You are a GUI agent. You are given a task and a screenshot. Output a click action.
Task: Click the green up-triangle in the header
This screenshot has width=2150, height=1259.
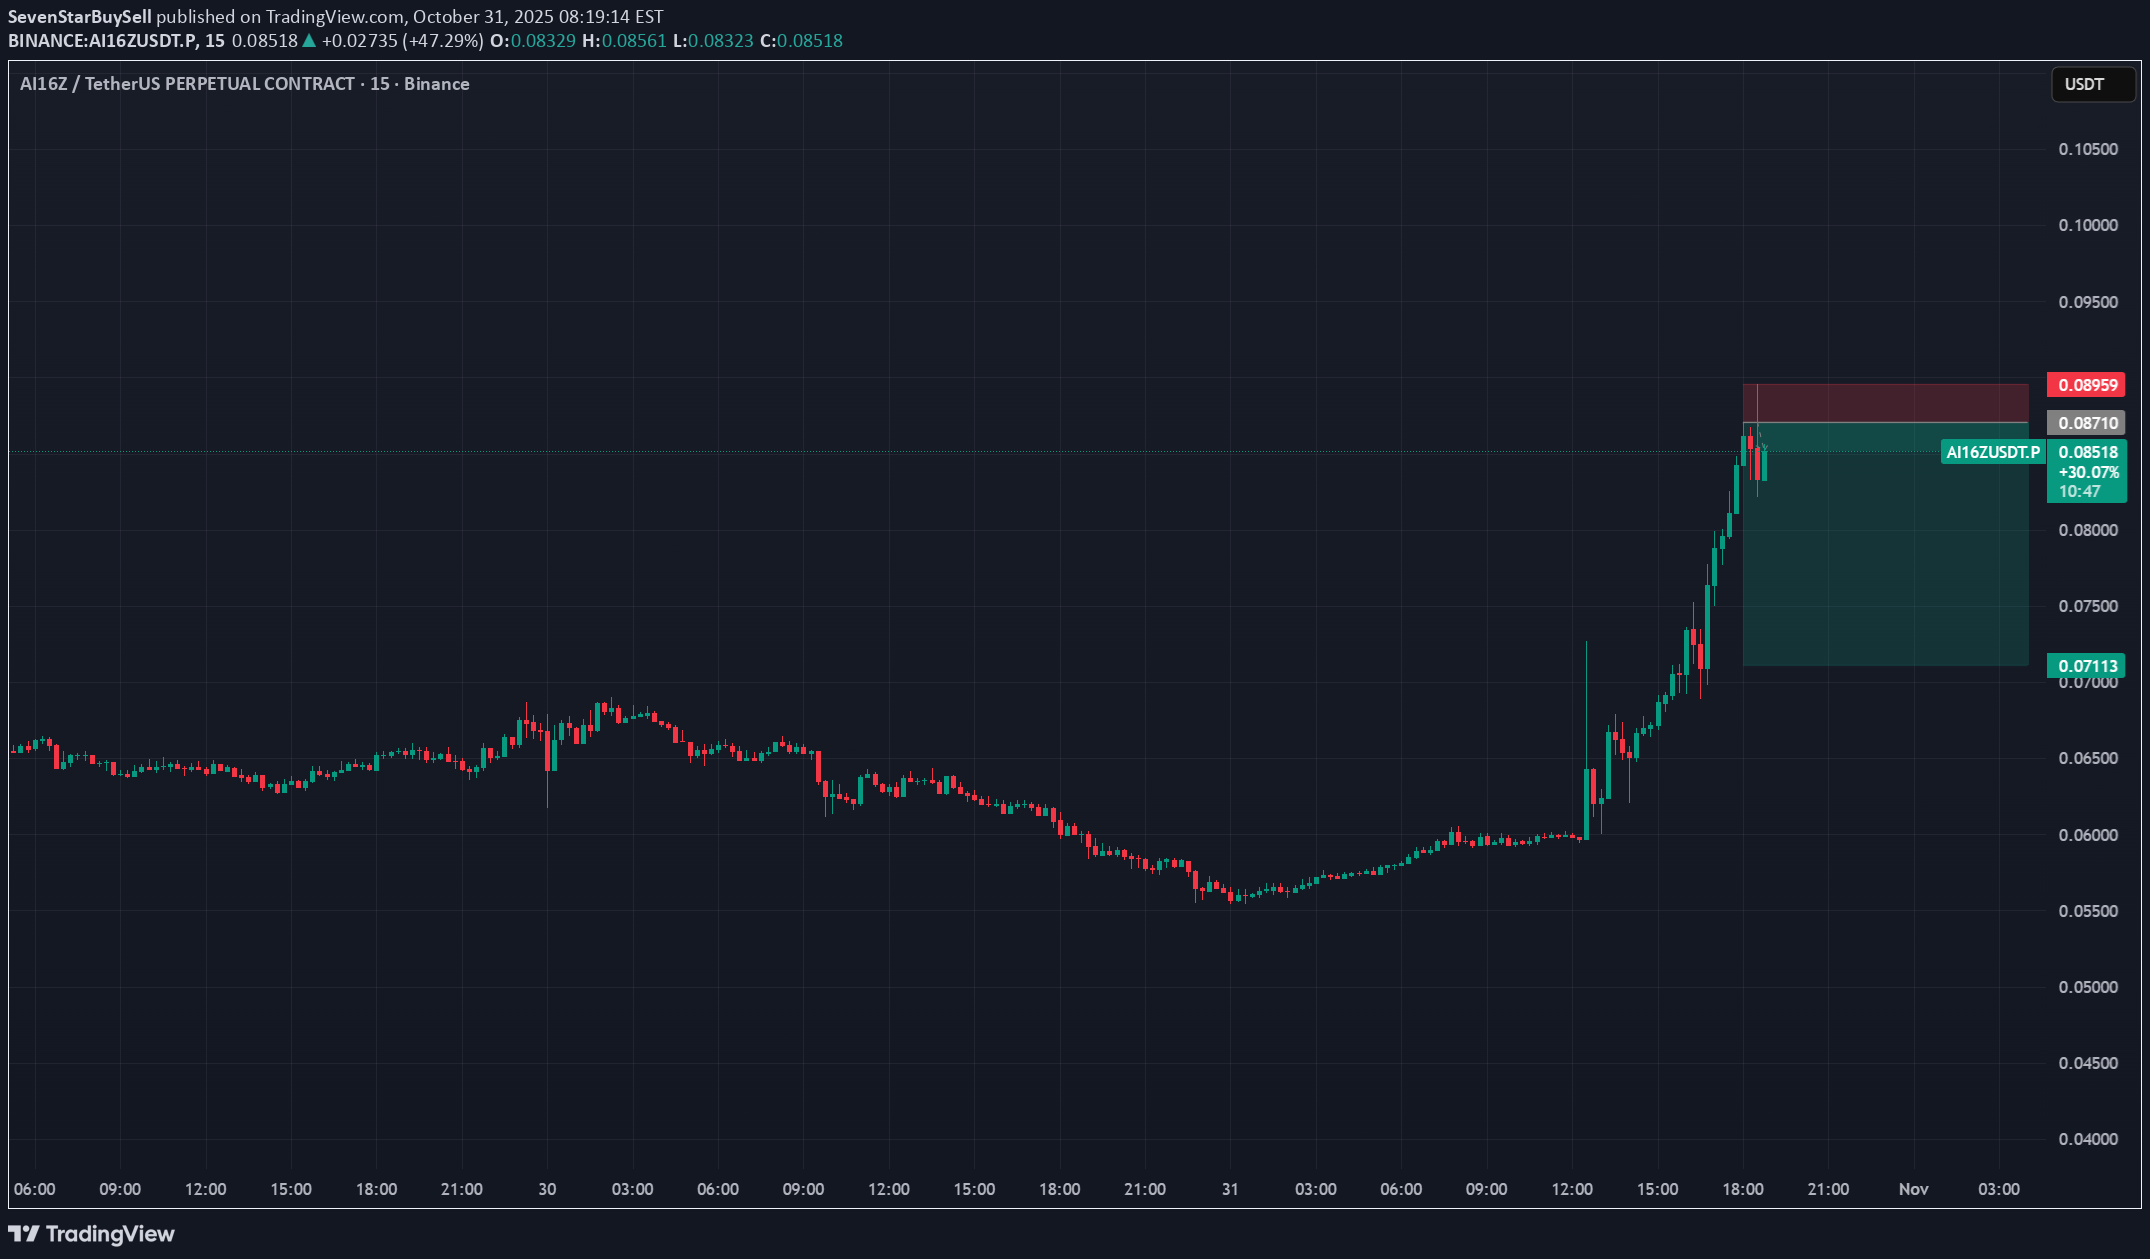click(x=309, y=41)
